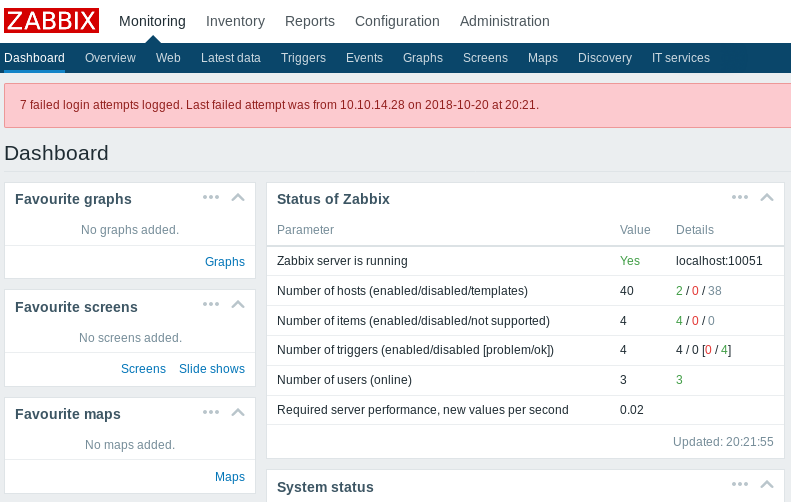The height and width of the screenshot is (502, 791).
Task: Switch to the Triggers tab
Action: [x=303, y=58]
